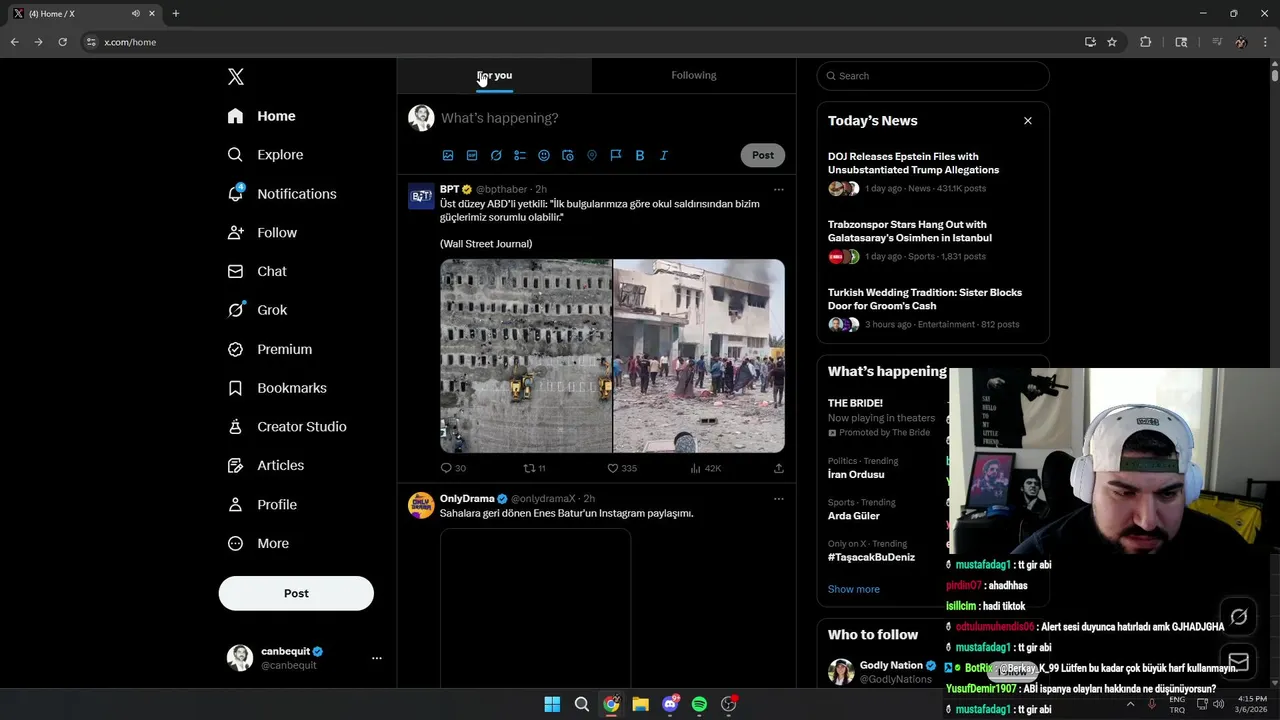Open the damaged building photo in BPT post
This screenshot has height=720, width=1280.
point(699,356)
